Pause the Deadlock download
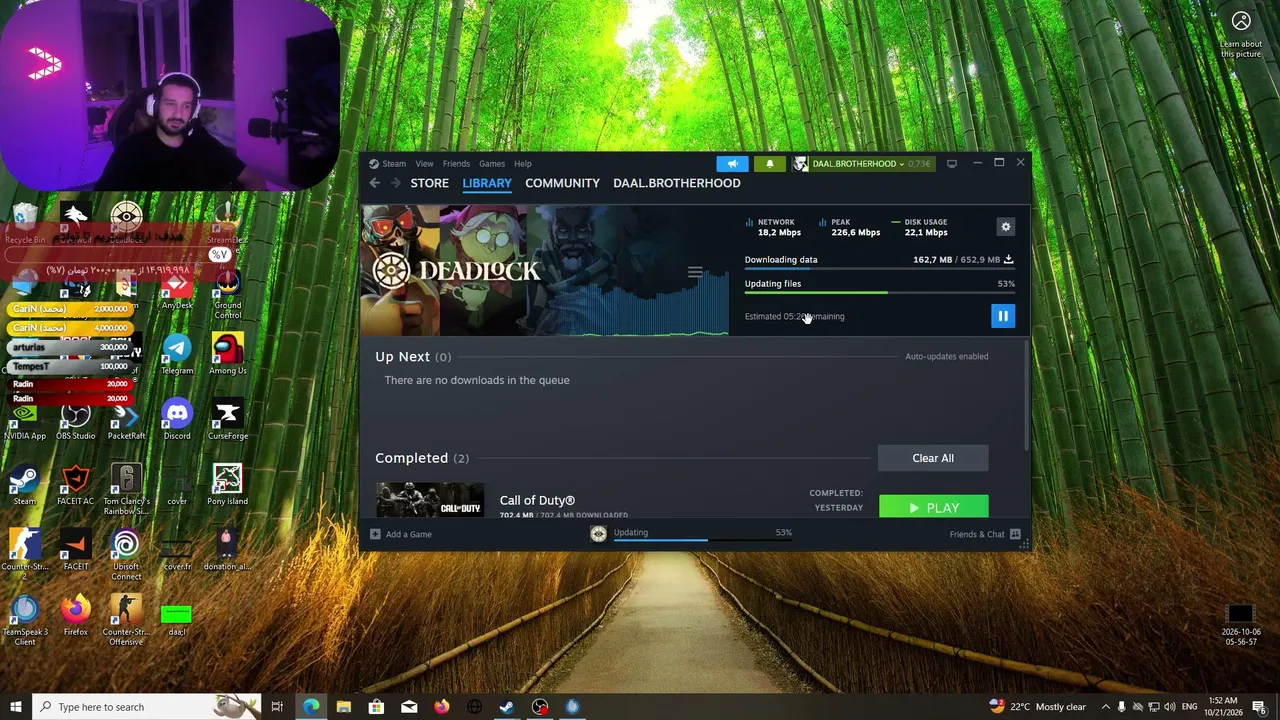1280x720 pixels. 1002,316
